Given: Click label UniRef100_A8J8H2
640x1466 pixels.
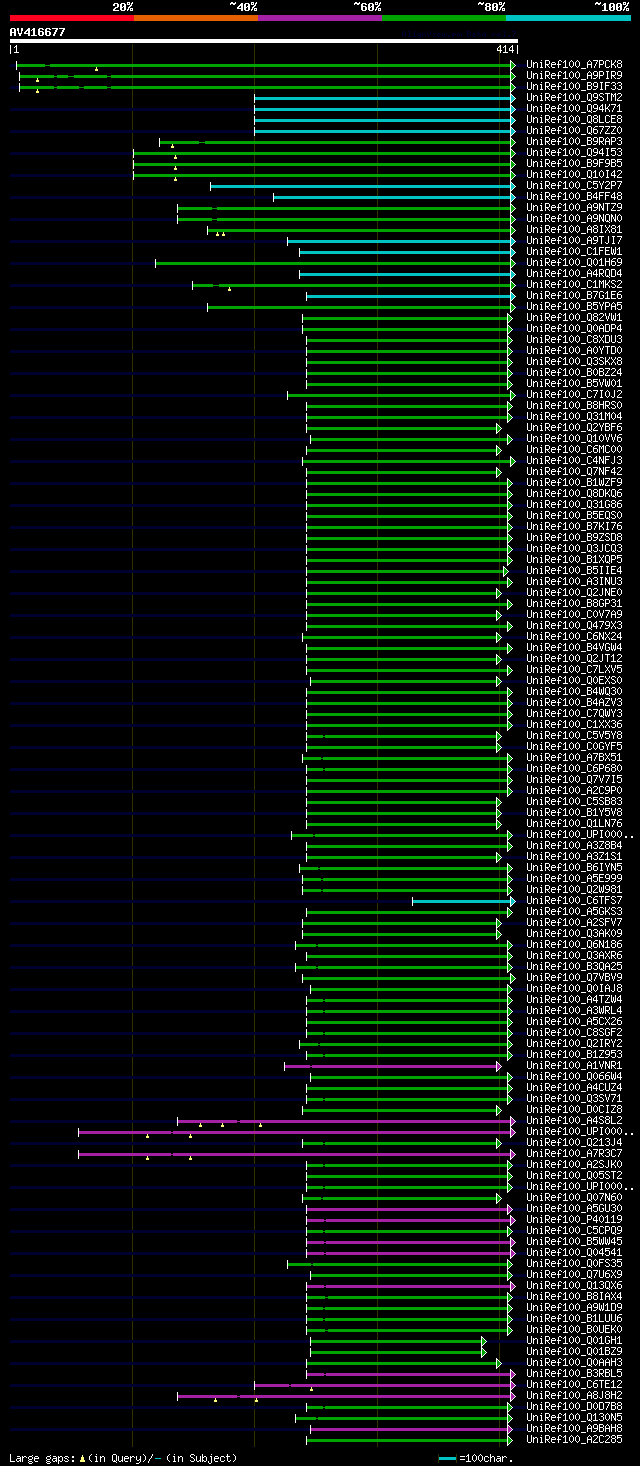Looking at the screenshot, I should click(x=574, y=1395).
